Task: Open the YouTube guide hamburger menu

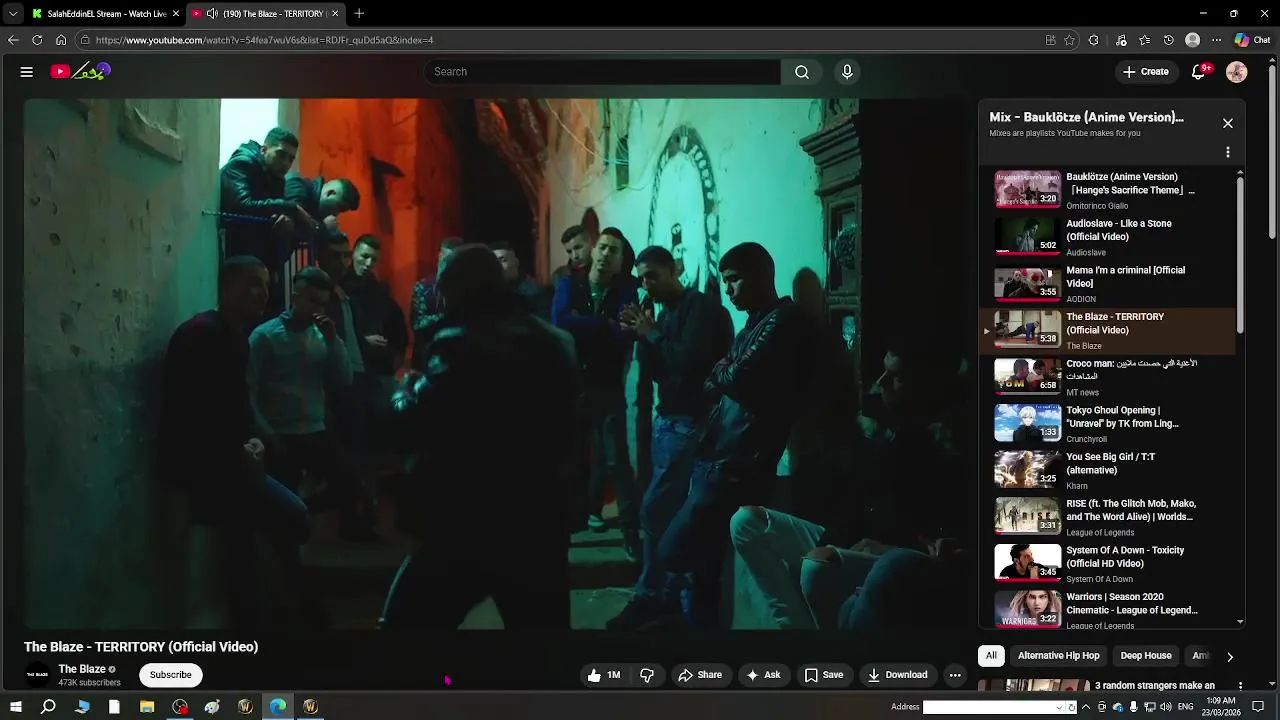Action: pos(27,72)
